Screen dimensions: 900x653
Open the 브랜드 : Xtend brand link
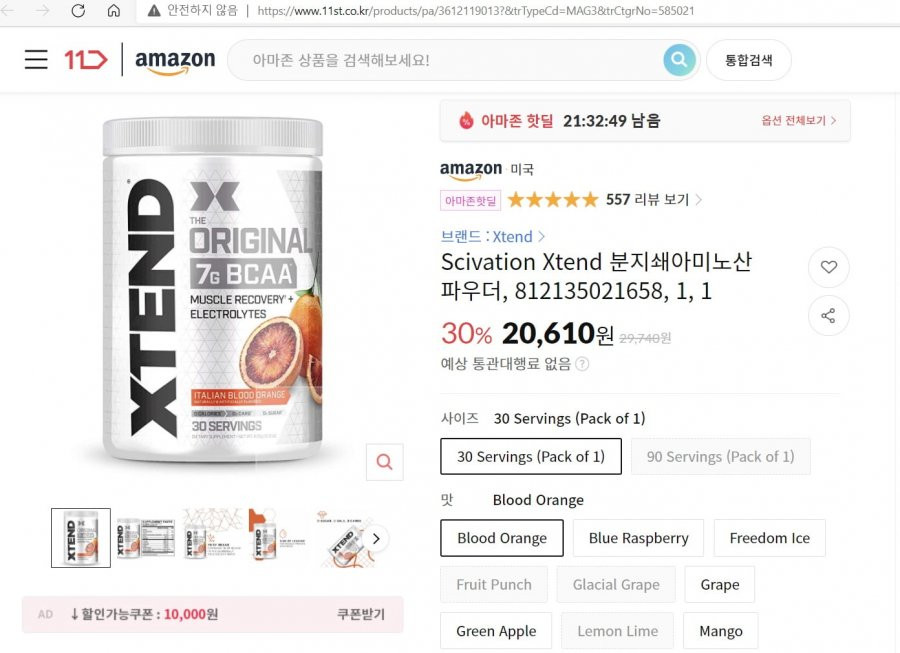pyautogui.click(x=492, y=236)
